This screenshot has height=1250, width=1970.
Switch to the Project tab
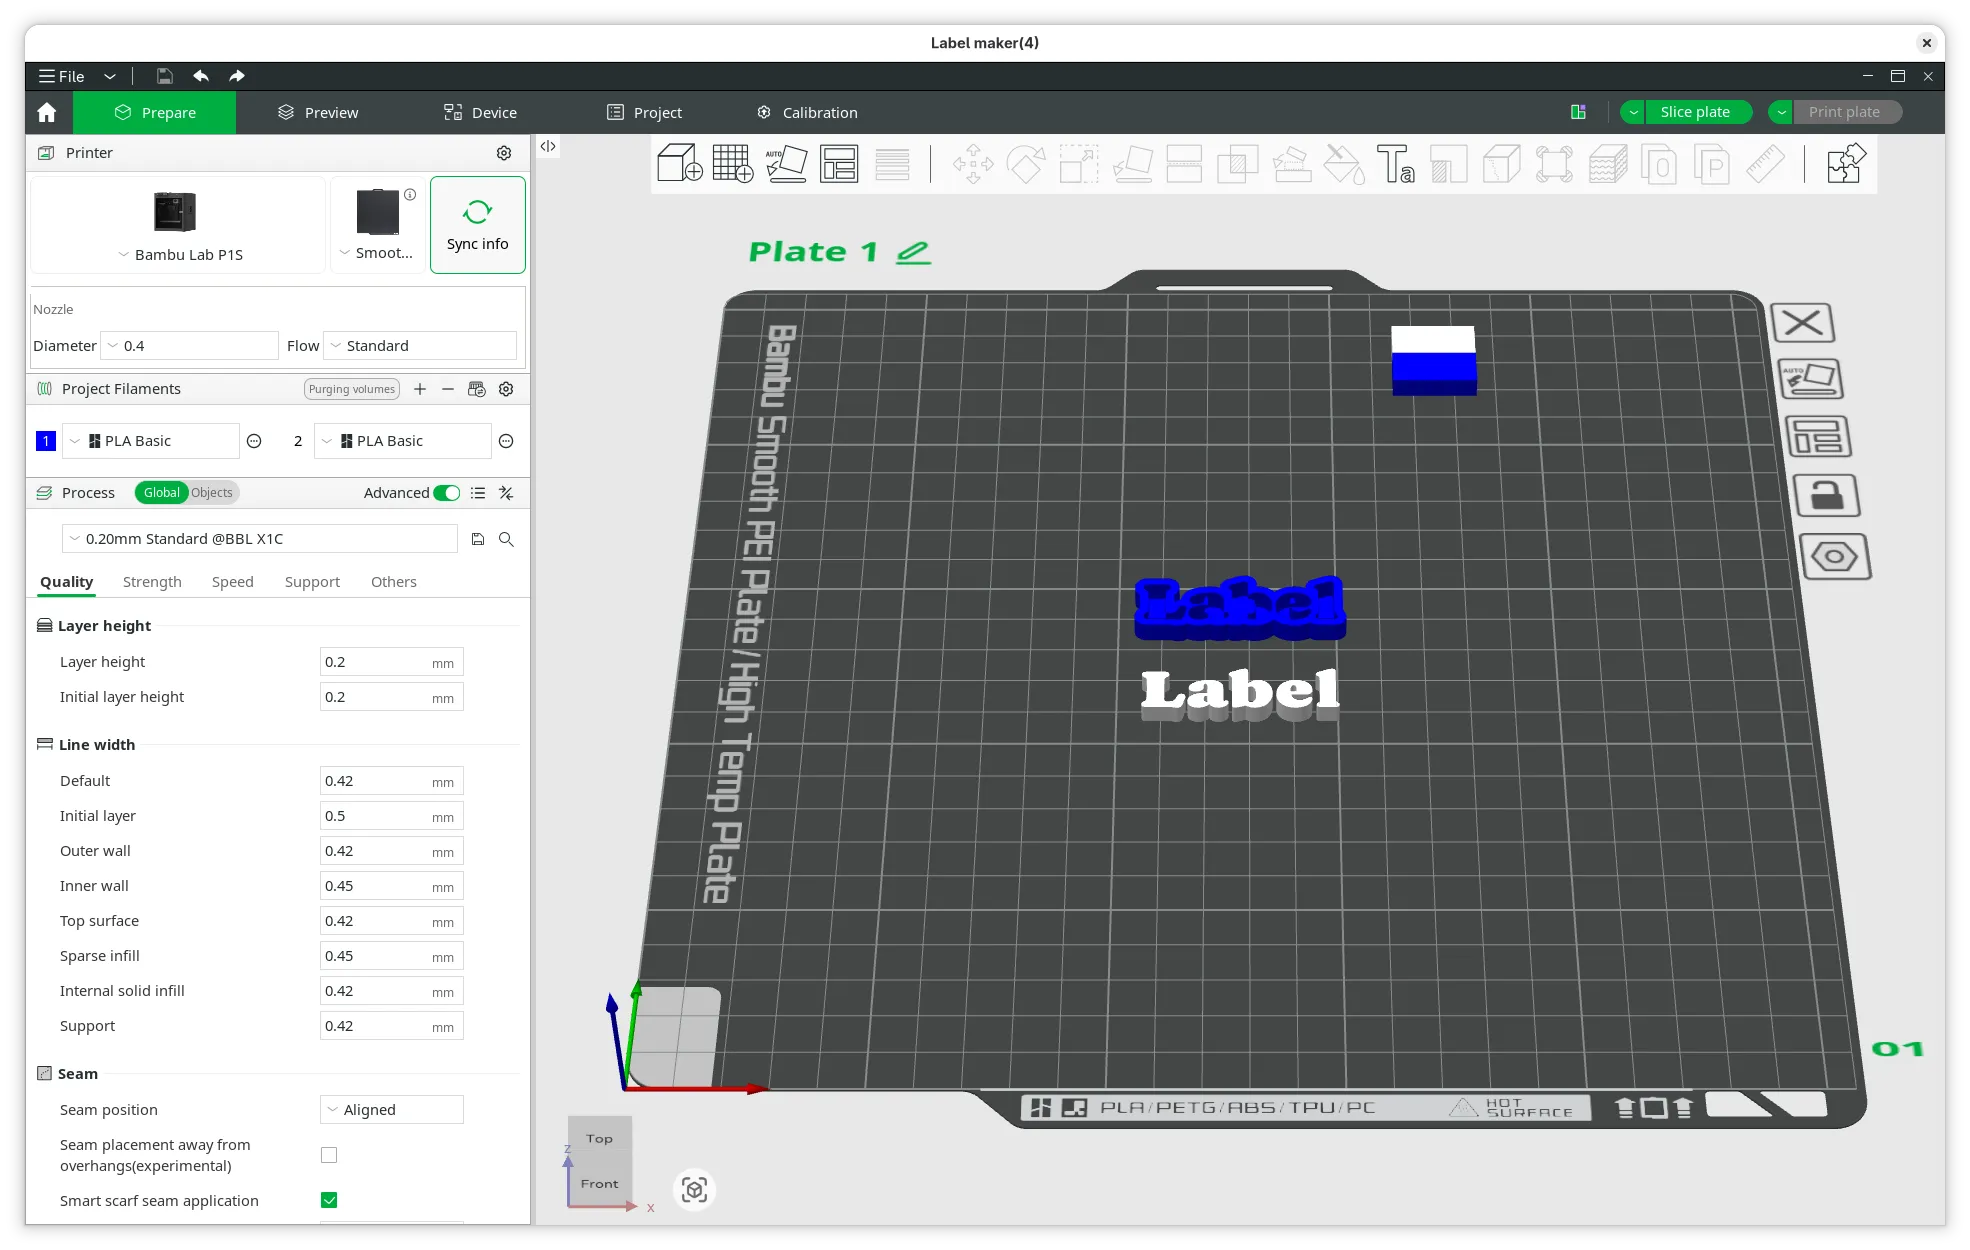click(x=644, y=113)
